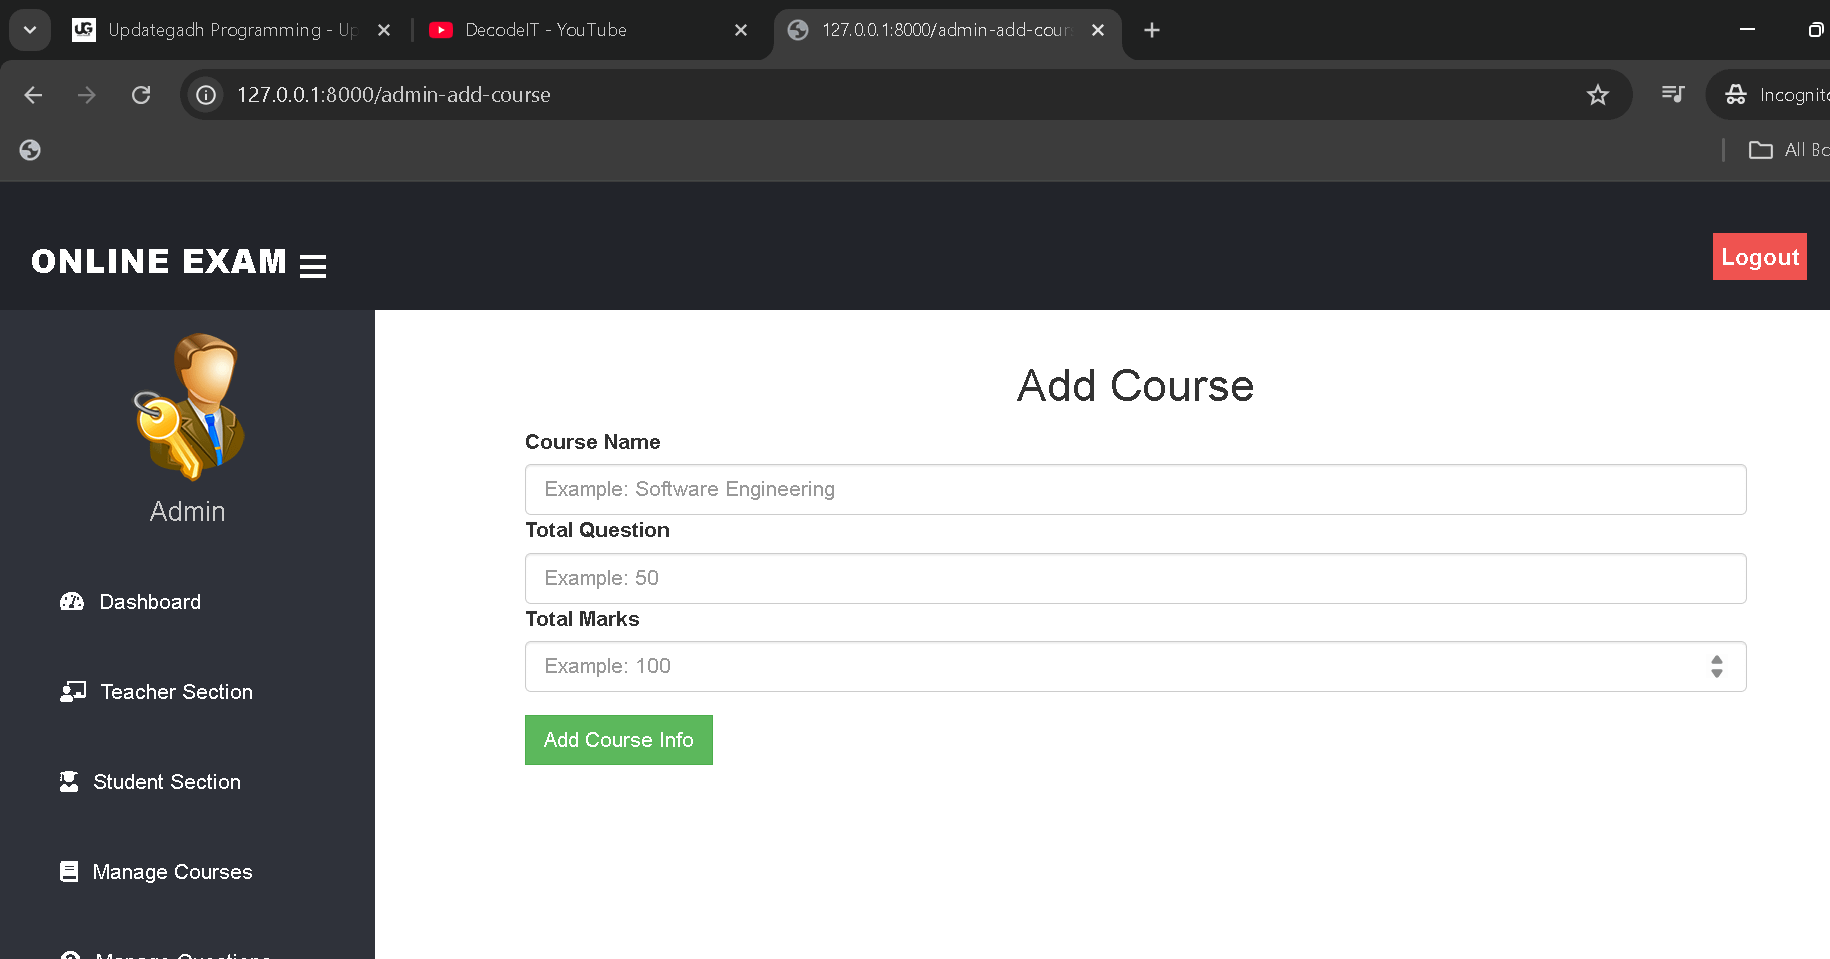Select the Dashboard speedometer icon

point(71,601)
